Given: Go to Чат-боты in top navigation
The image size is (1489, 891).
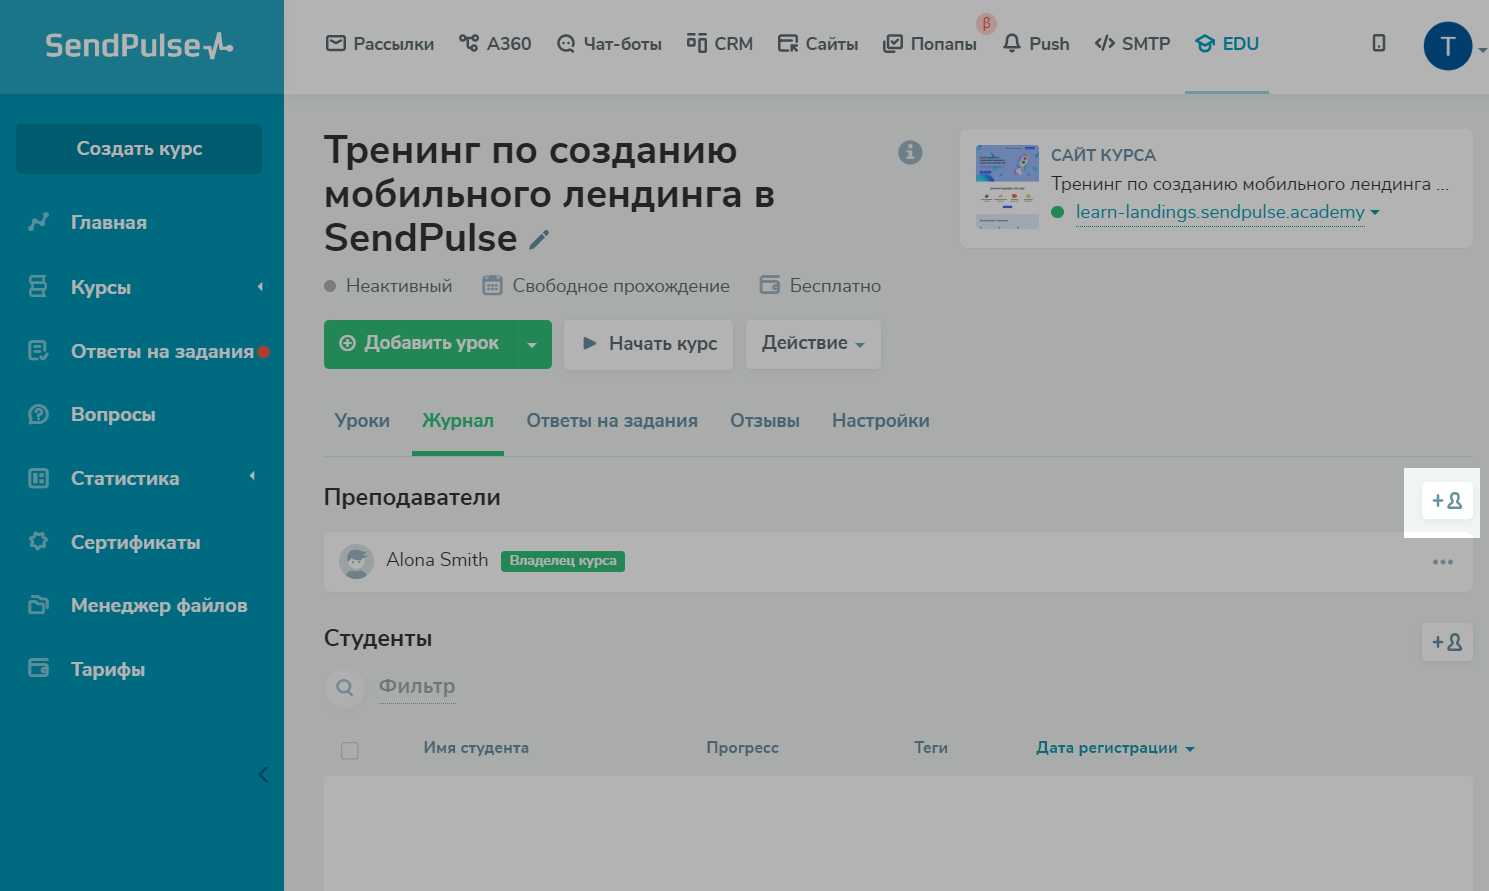Looking at the screenshot, I should (x=609, y=44).
